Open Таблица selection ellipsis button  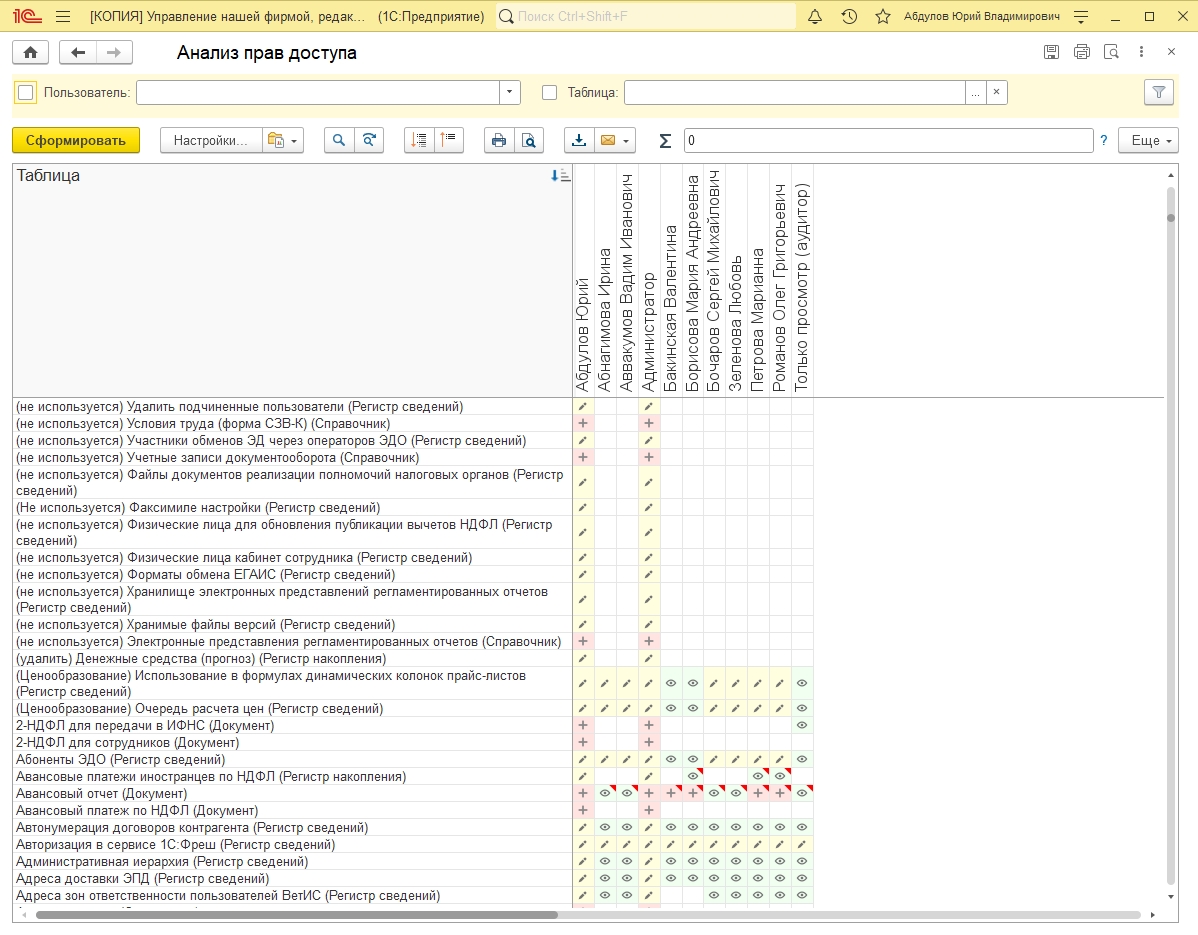[x=975, y=92]
